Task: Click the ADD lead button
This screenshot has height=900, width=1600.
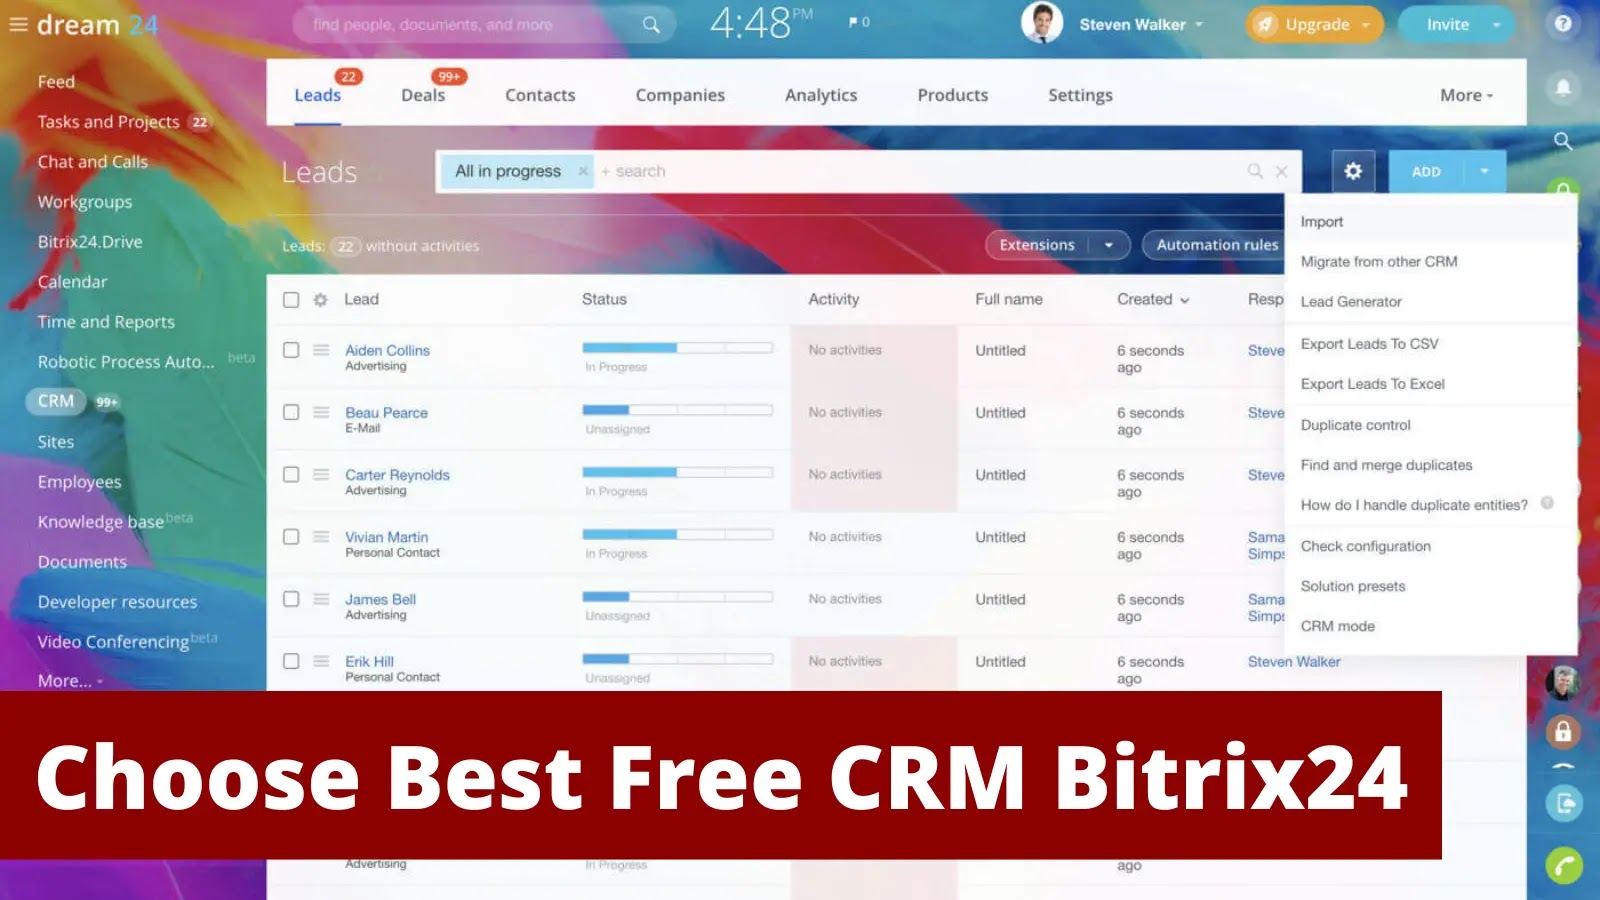Action: point(1426,171)
